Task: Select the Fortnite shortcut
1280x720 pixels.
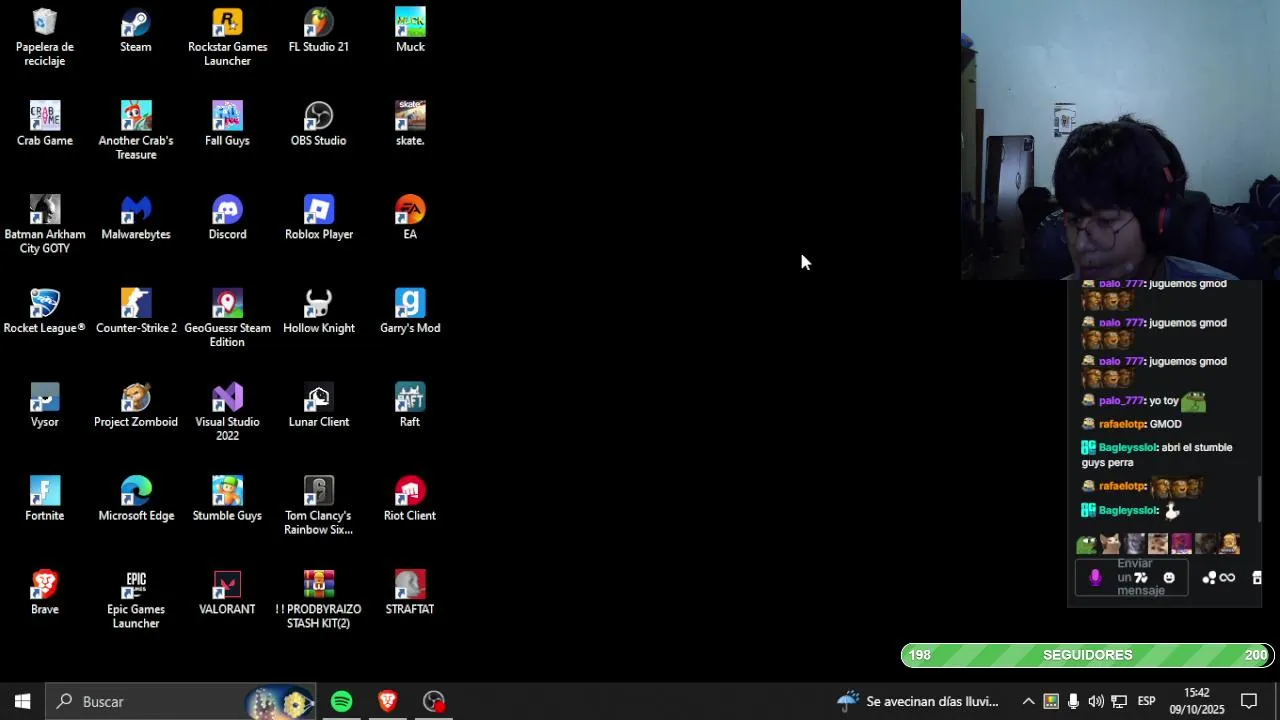Action: coord(45,500)
